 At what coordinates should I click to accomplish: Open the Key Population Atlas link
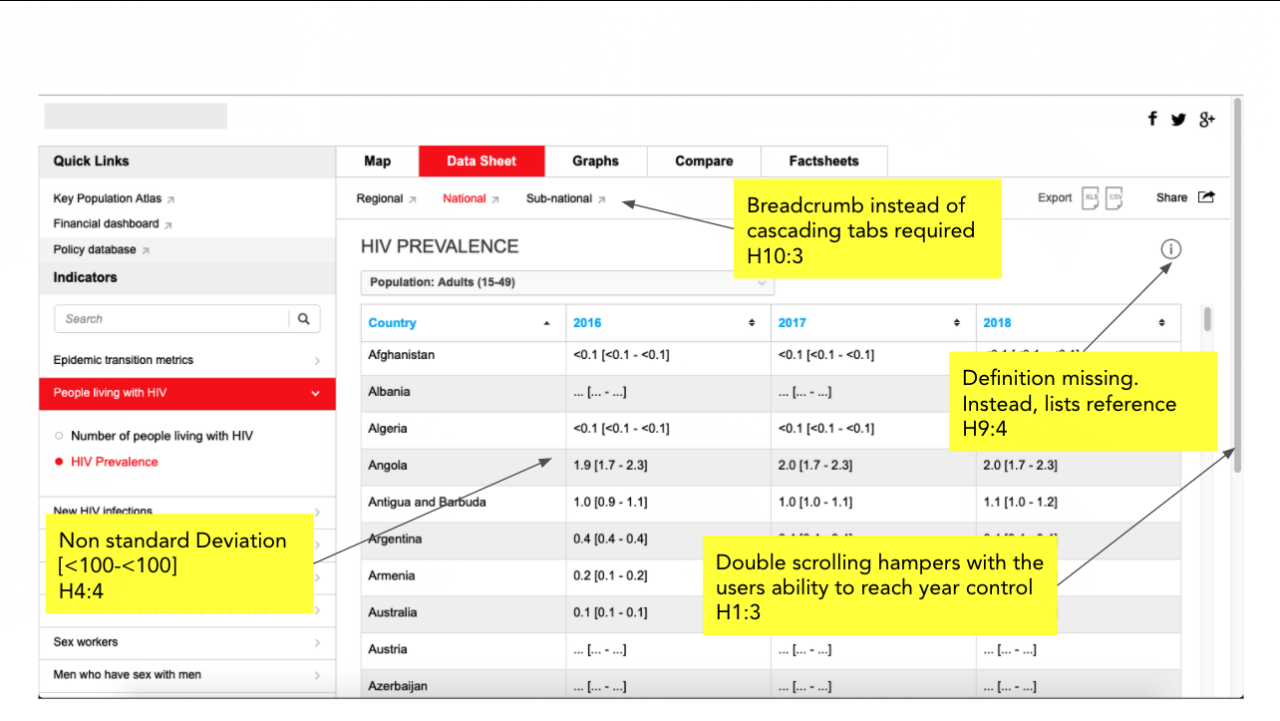click(107, 198)
